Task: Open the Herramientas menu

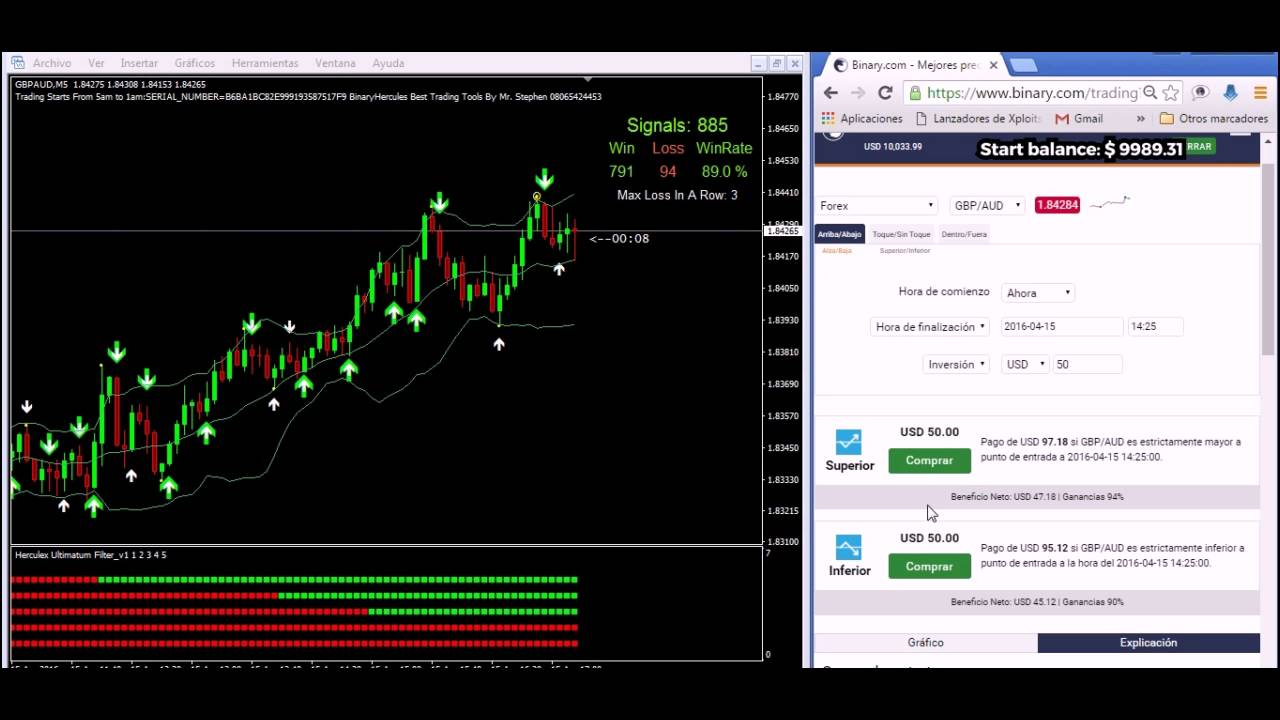Action: point(265,63)
